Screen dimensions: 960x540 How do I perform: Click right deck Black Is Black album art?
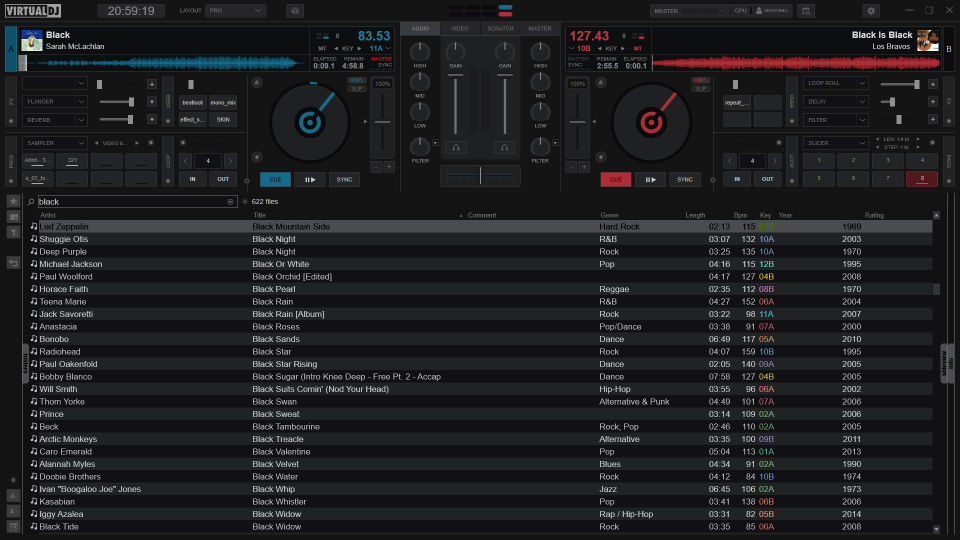click(x=928, y=40)
